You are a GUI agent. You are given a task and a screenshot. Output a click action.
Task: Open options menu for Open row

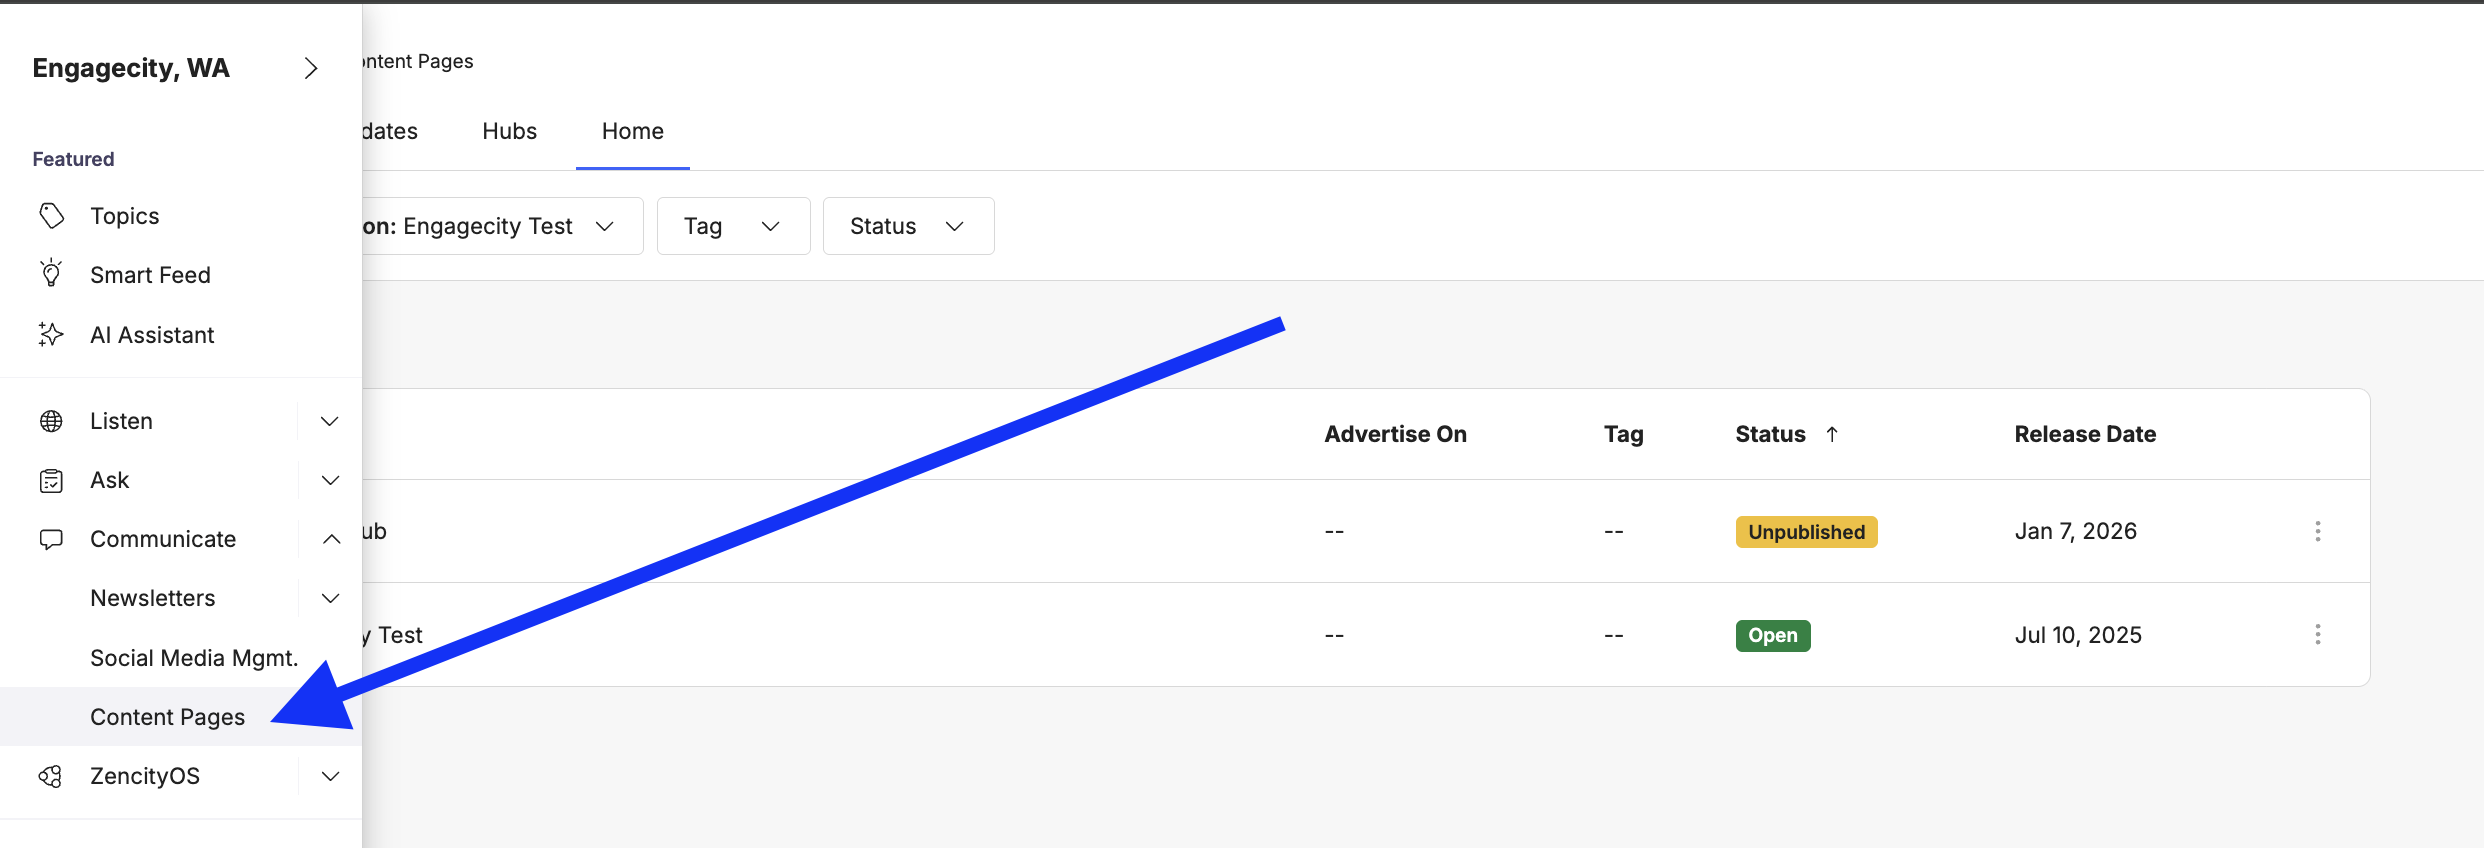pyautogui.click(x=2317, y=634)
